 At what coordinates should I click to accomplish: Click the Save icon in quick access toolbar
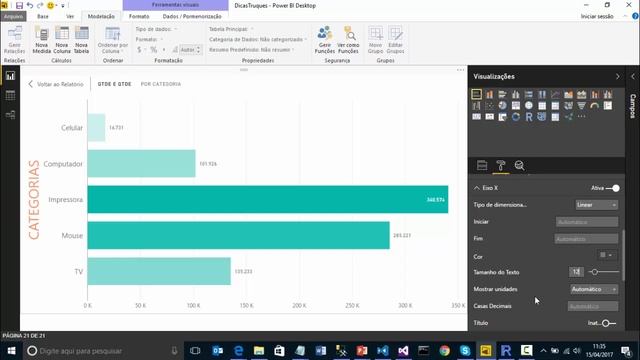click(x=19, y=5)
